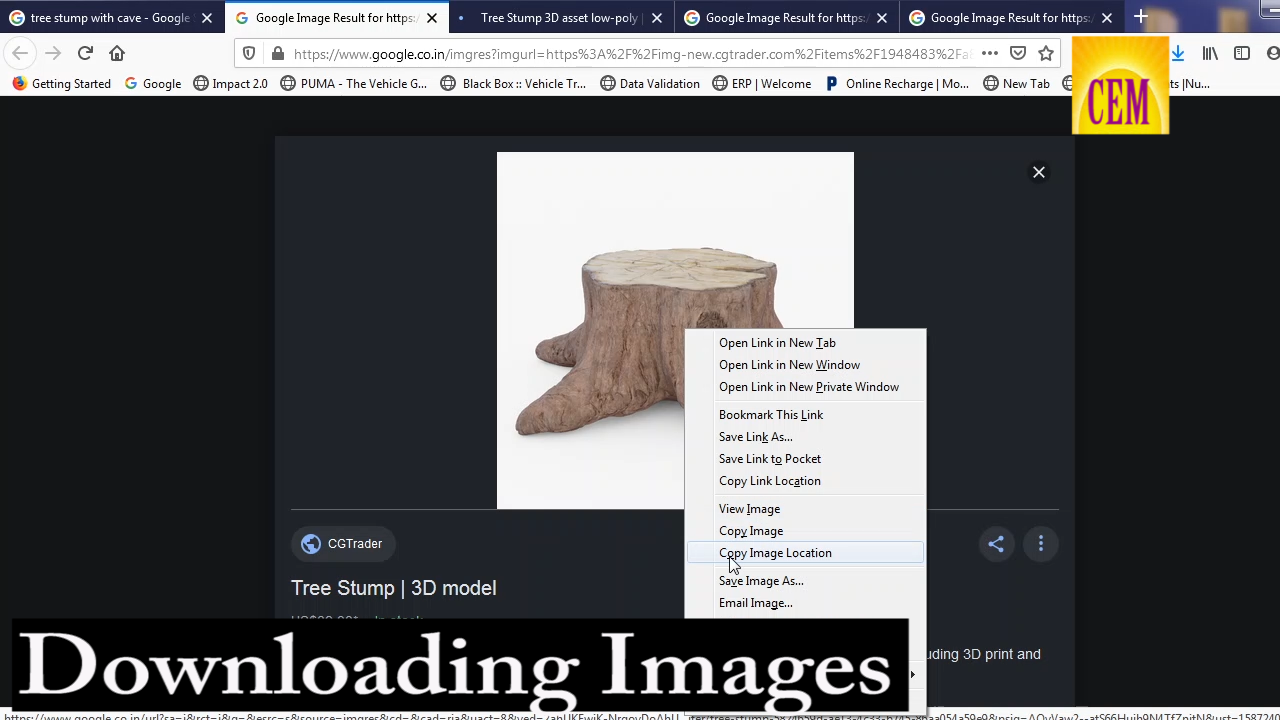The image size is (1280, 720).
Task: Open Impact 2.0 bookmark
Action: coord(230,84)
